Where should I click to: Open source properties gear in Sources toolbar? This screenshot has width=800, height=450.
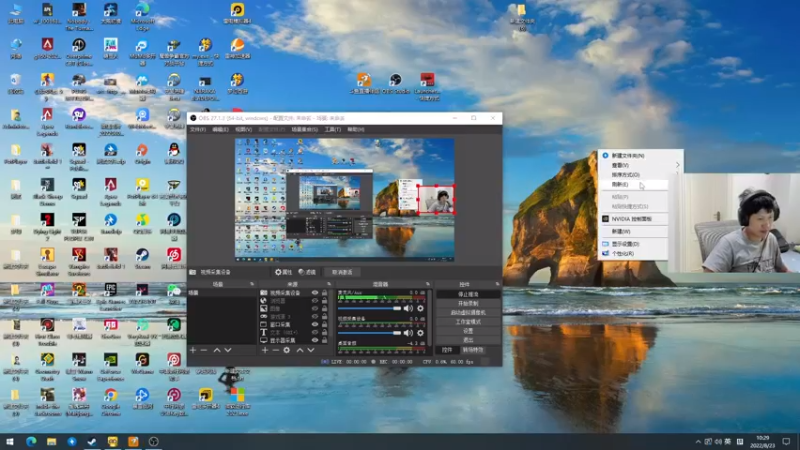pyautogui.click(x=287, y=350)
